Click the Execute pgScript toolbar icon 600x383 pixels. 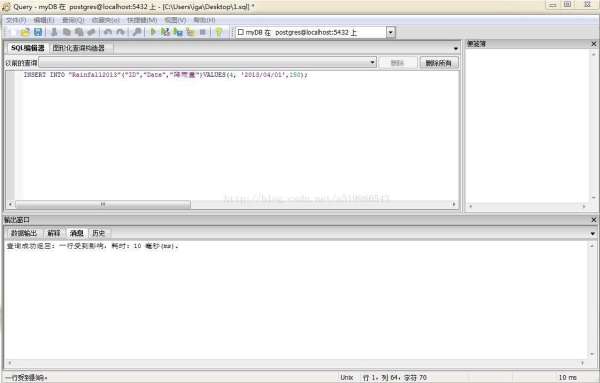click(165, 33)
